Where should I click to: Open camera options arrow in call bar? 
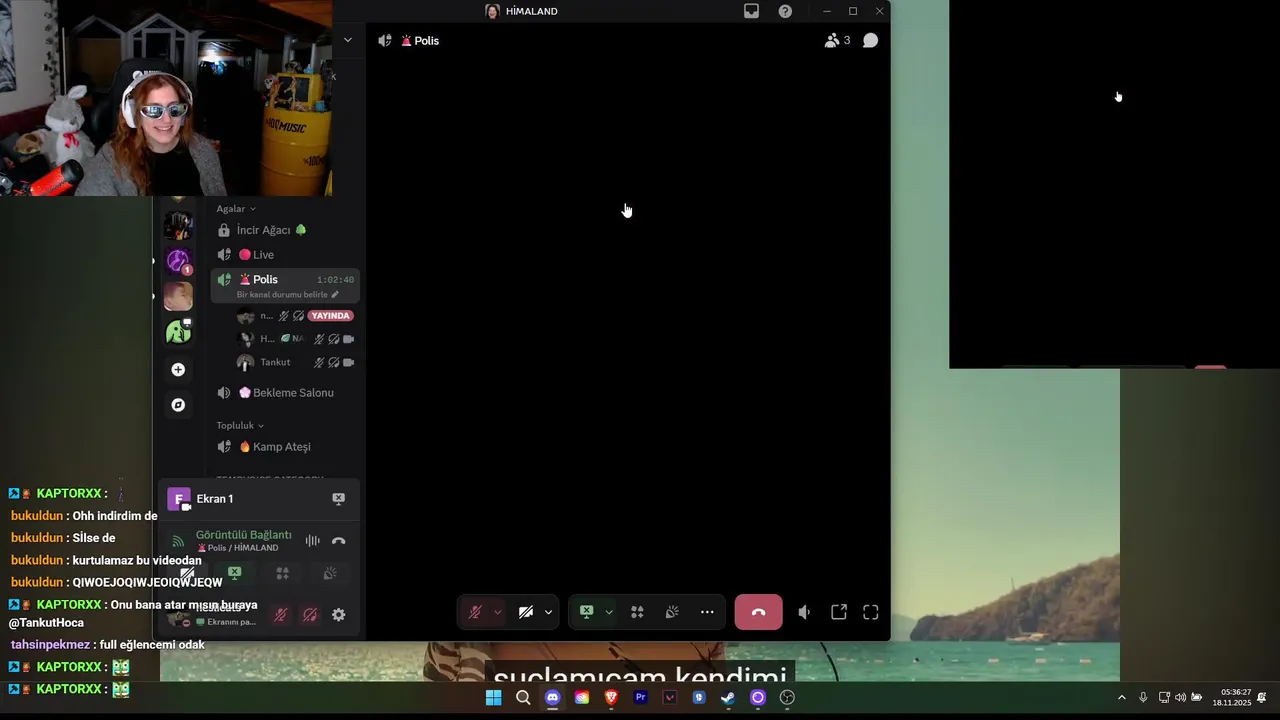[548, 612]
